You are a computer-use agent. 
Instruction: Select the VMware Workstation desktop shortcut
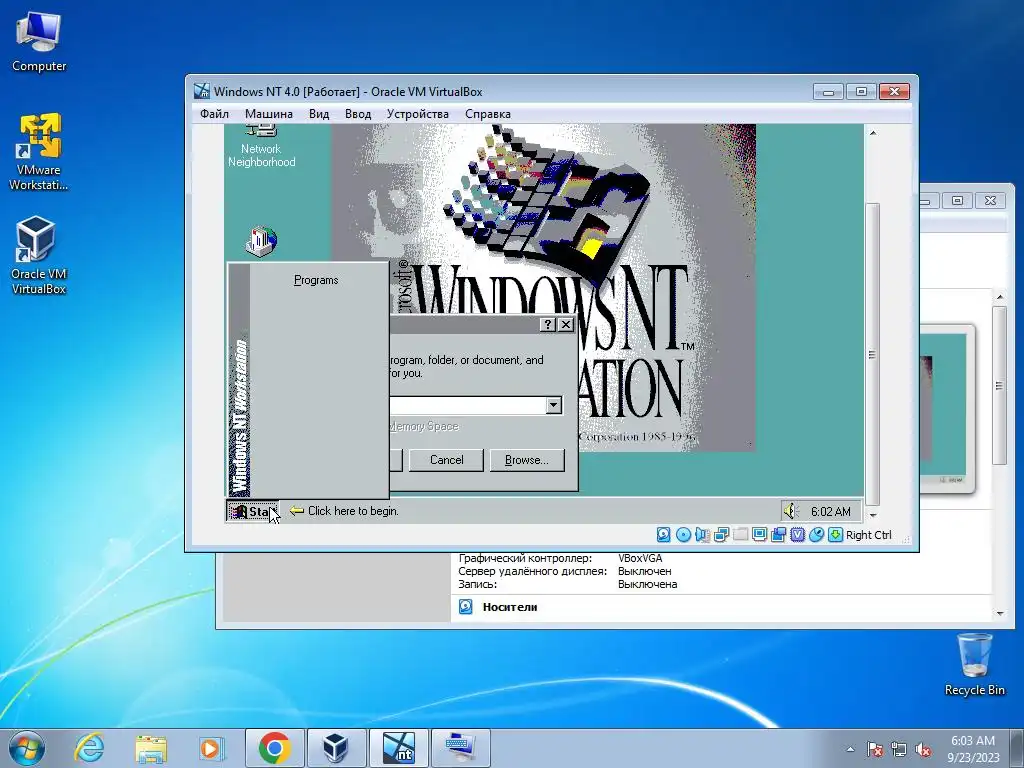click(39, 152)
